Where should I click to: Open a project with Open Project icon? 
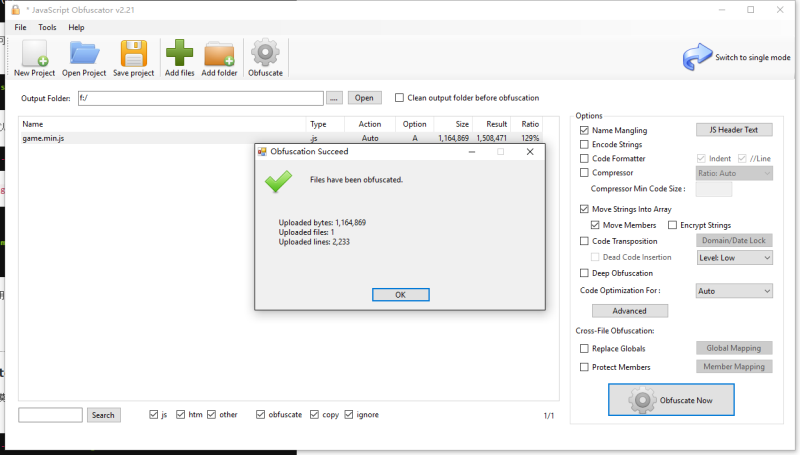(x=84, y=54)
